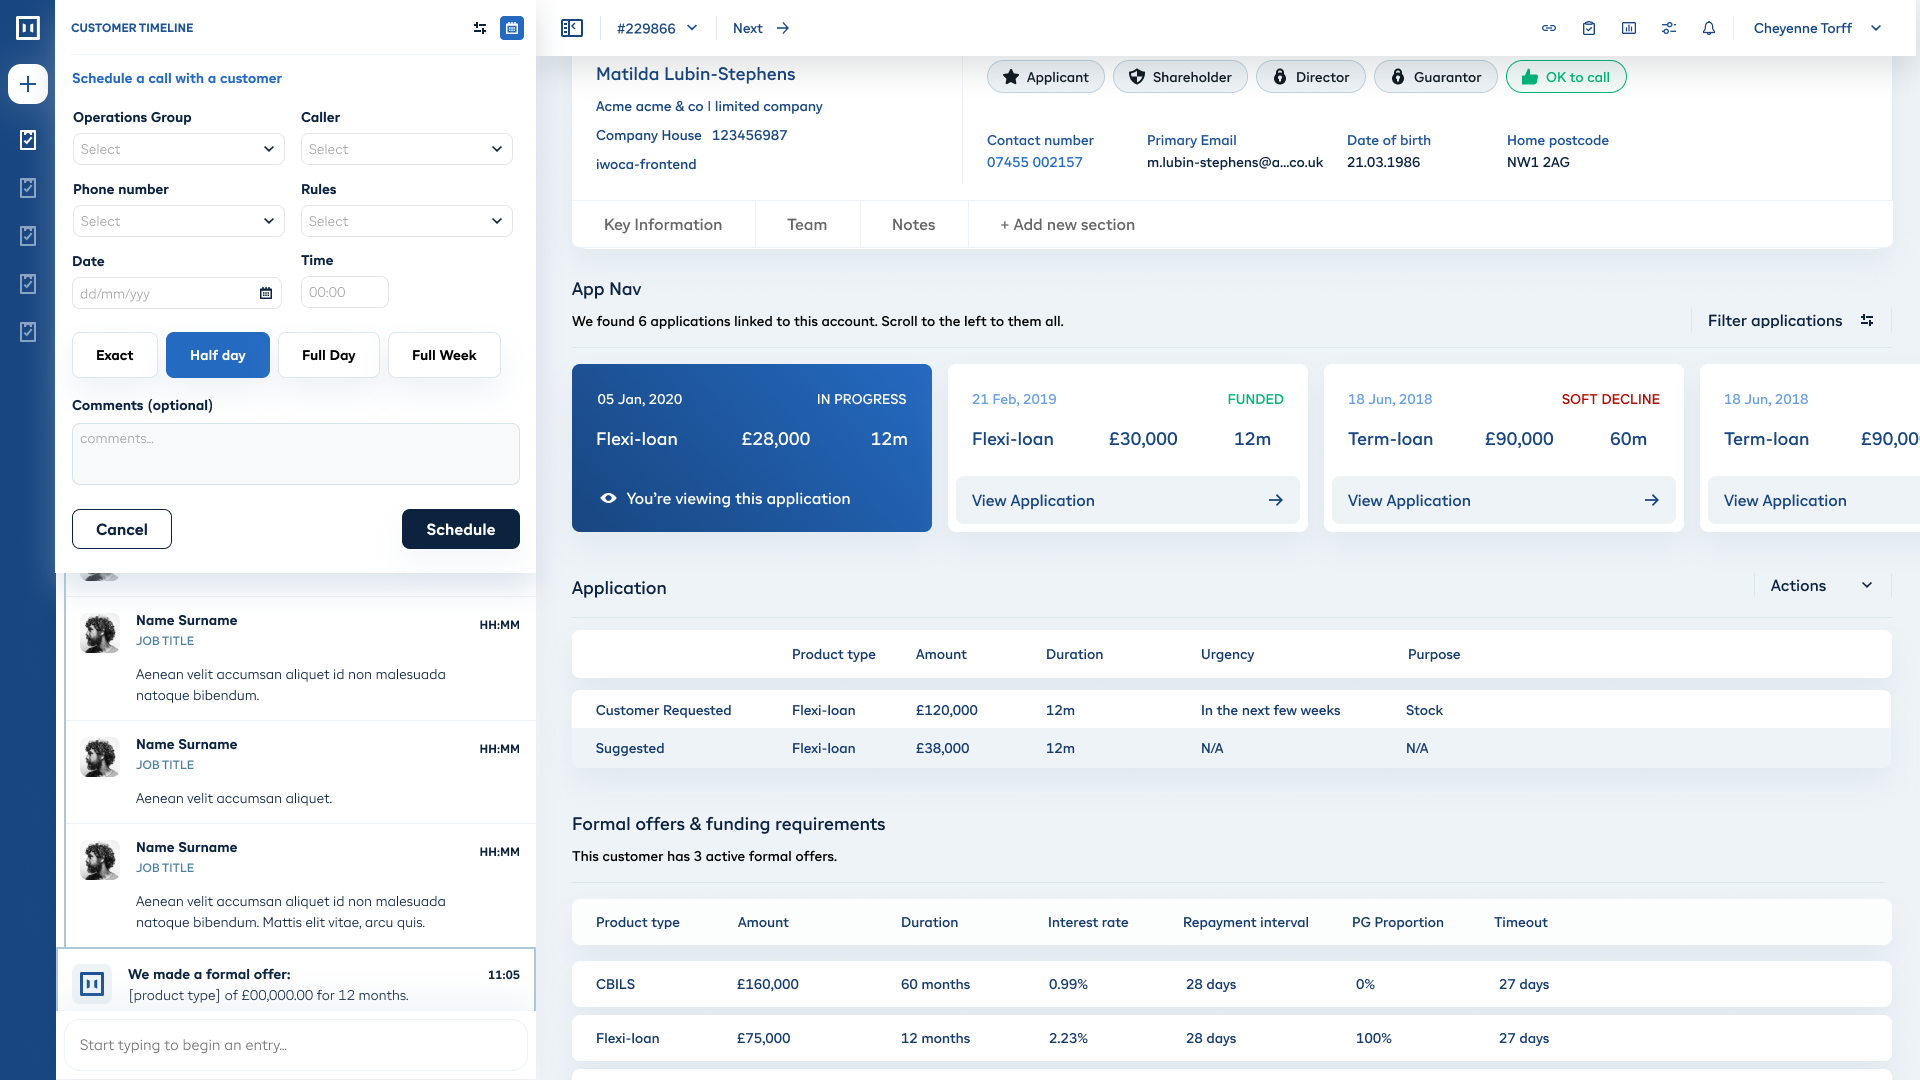Click eye icon on viewing application card
The height and width of the screenshot is (1080, 1920).
point(608,498)
